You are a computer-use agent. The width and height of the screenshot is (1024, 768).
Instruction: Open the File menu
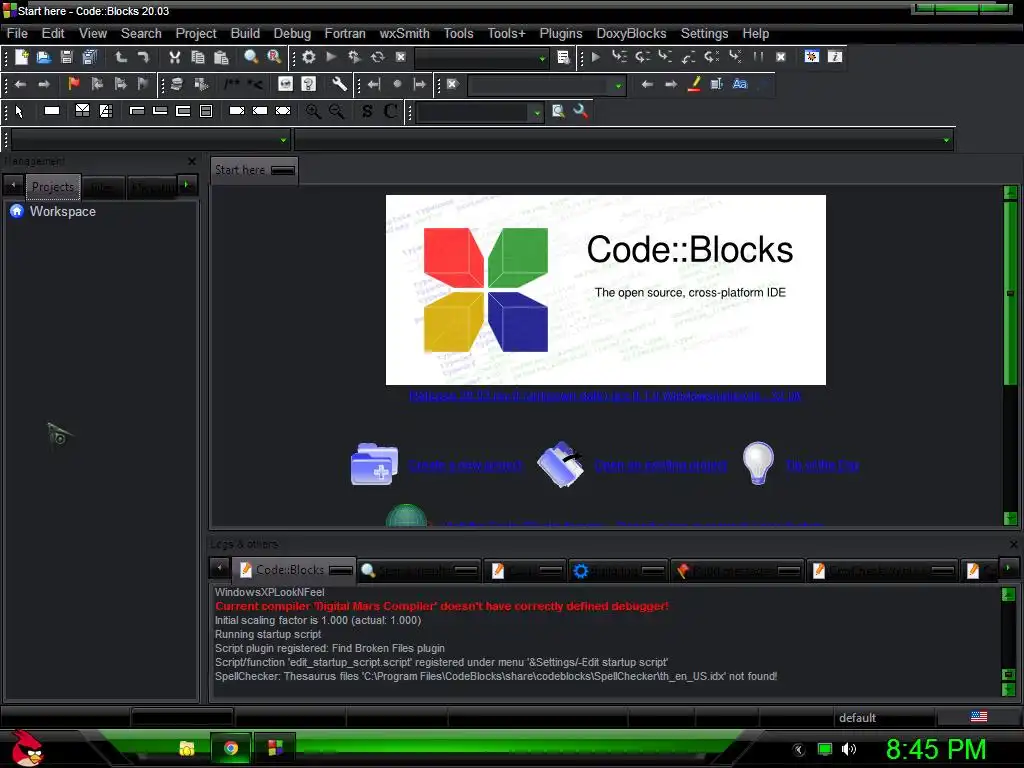(x=17, y=33)
